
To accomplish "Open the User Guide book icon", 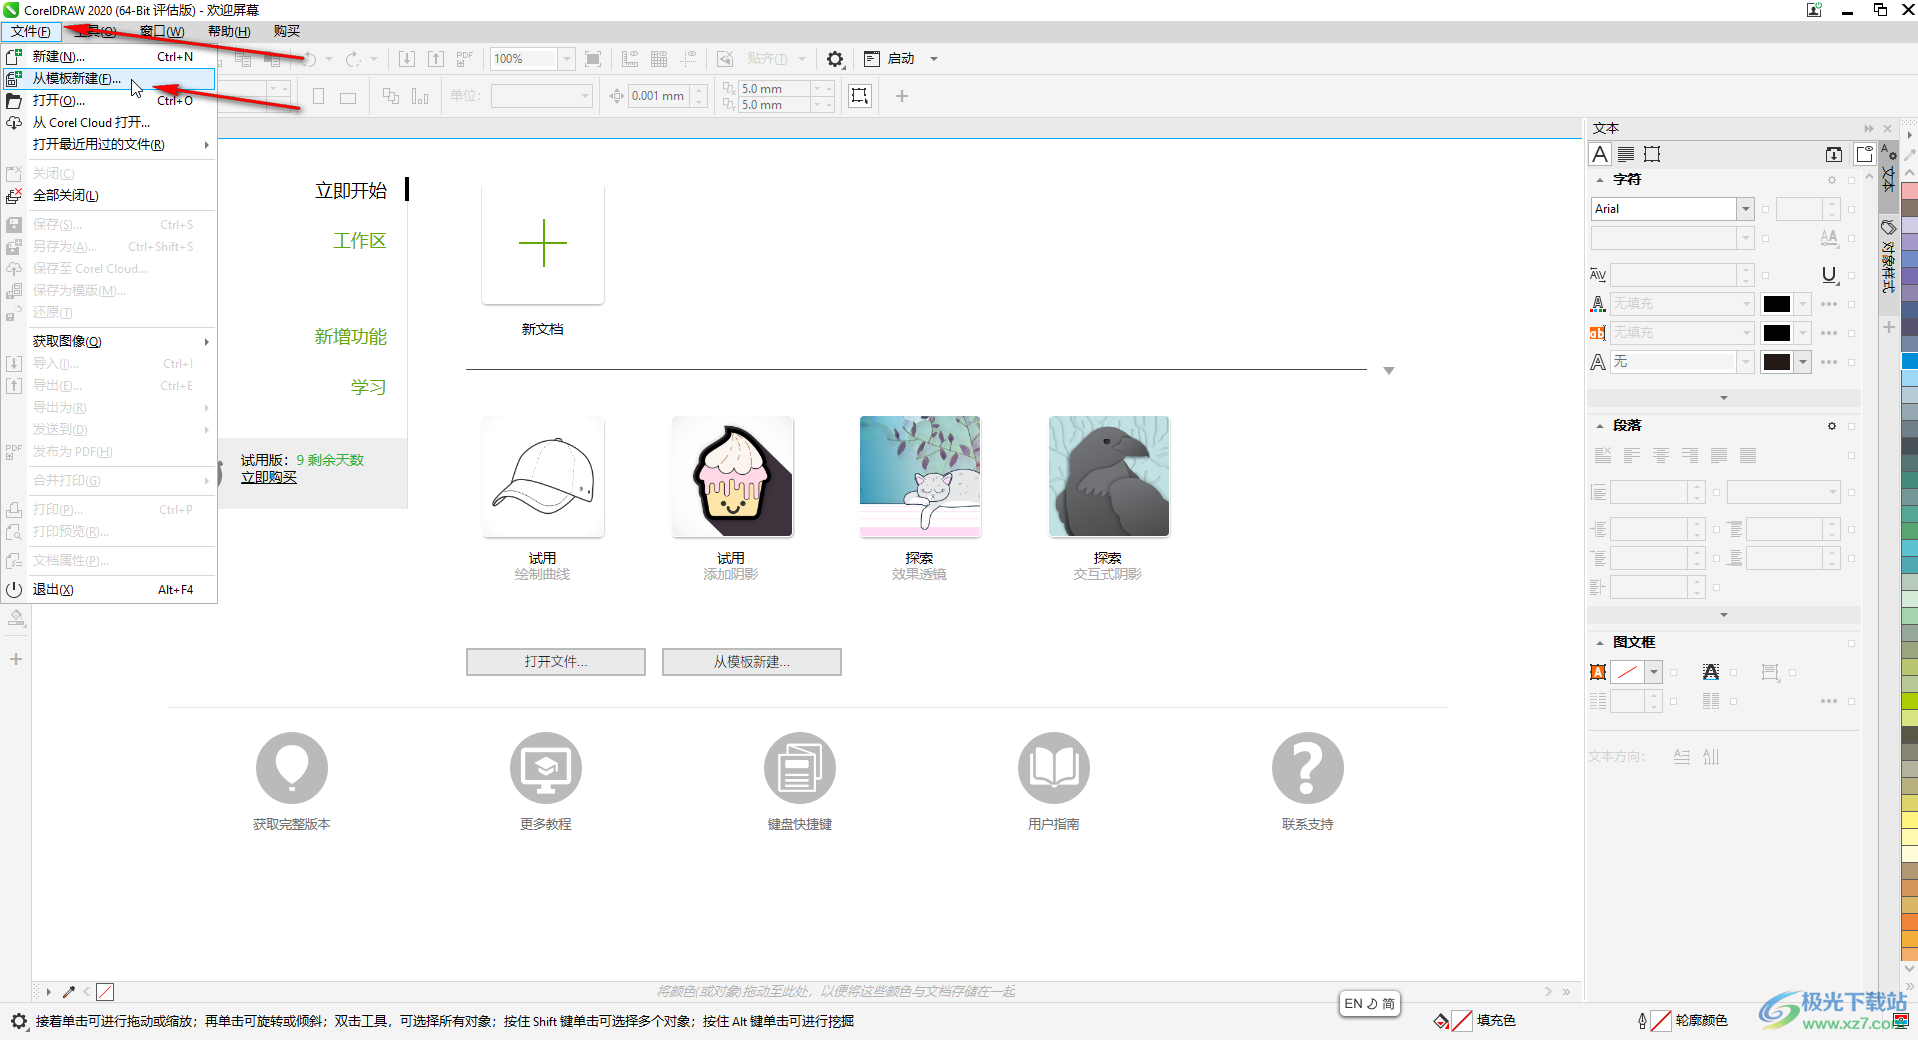I will 1054,768.
